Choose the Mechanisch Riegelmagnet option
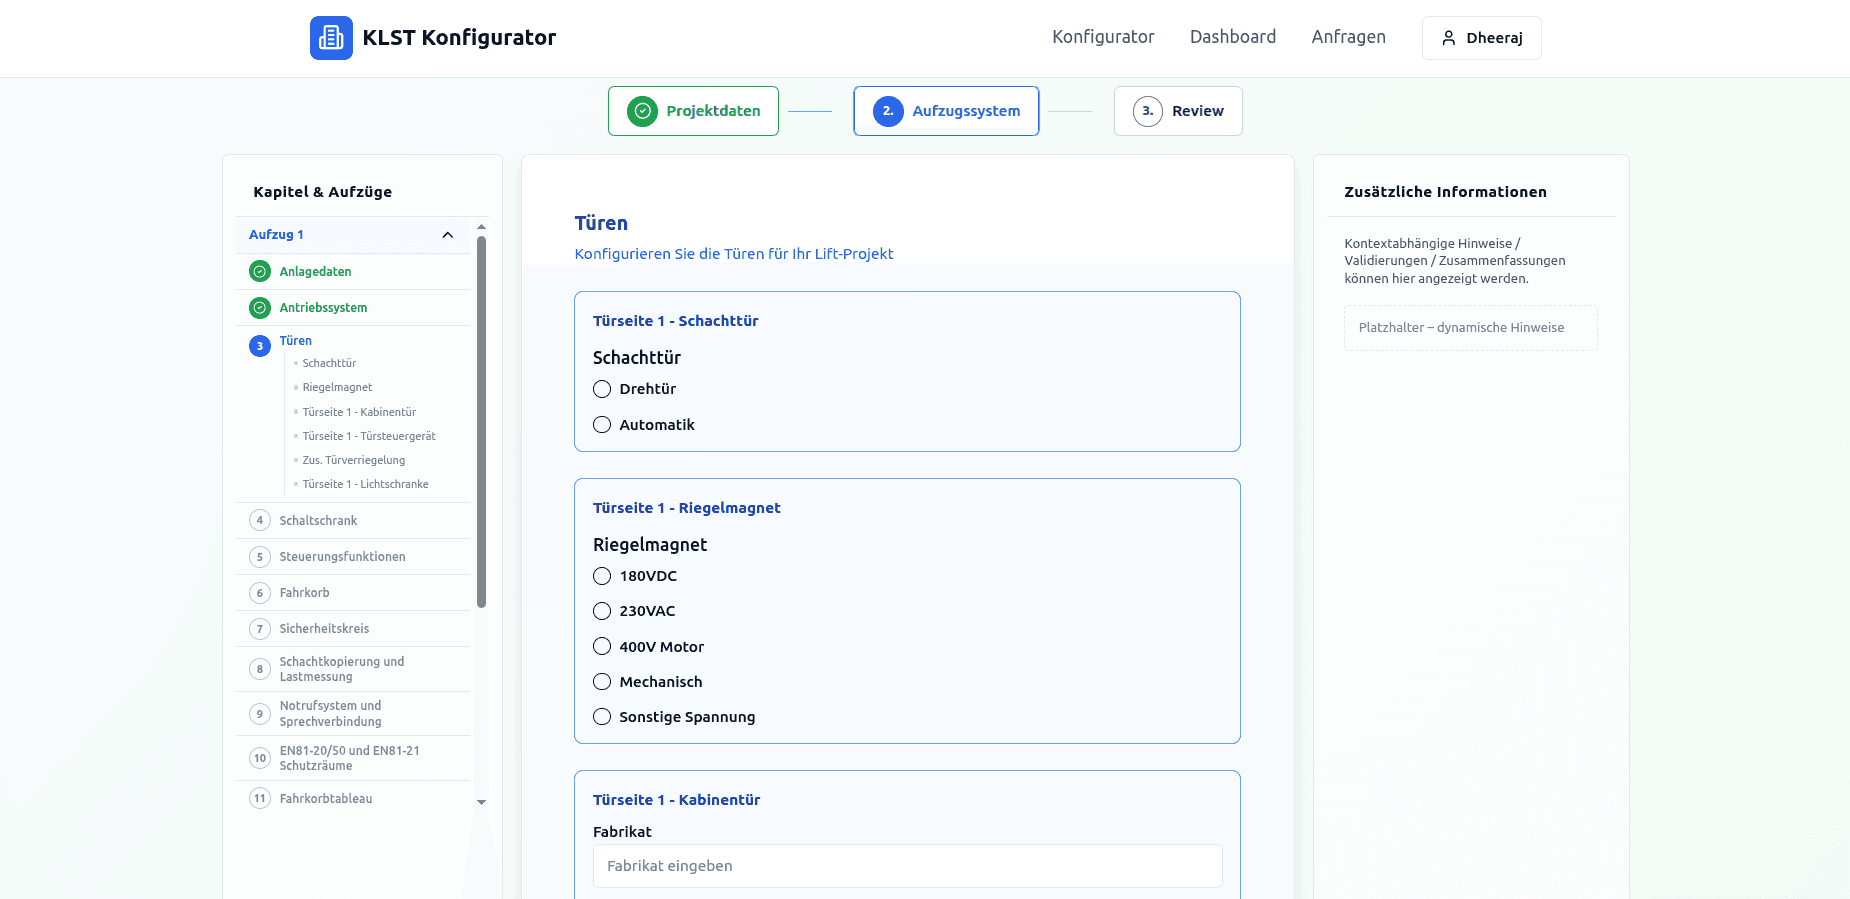 [602, 682]
